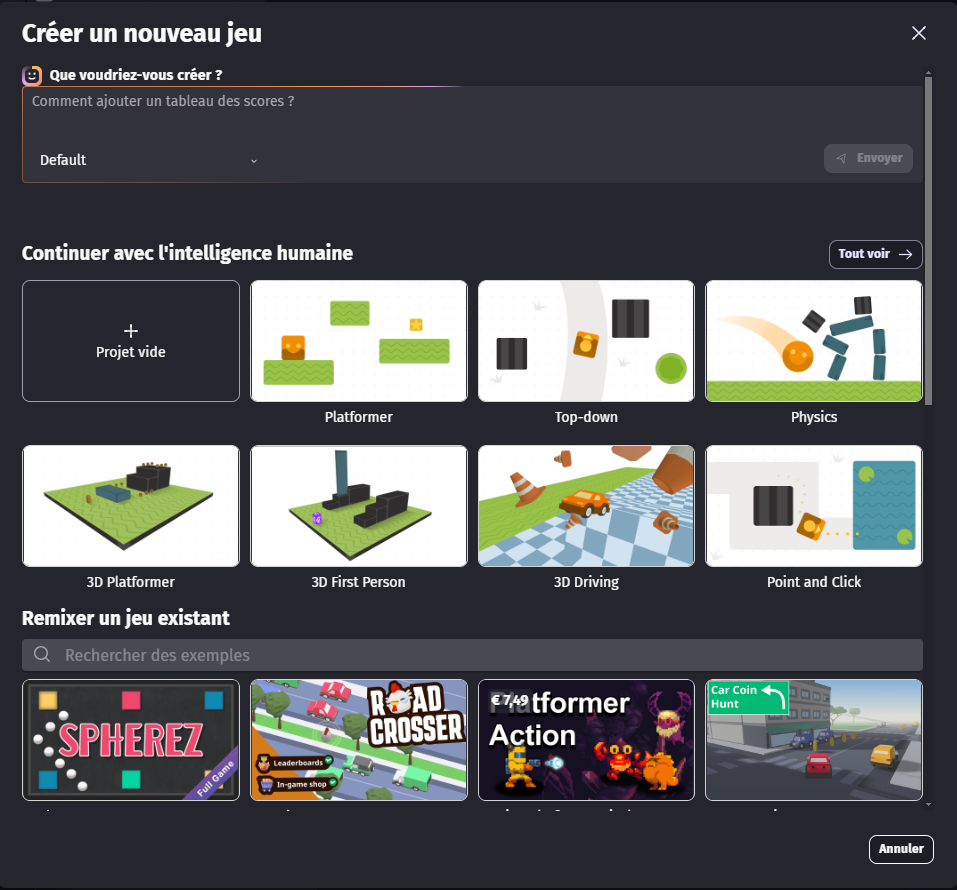The width and height of the screenshot is (957, 890).
Task: Remix the Road Crosser example game
Action: [x=358, y=740]
